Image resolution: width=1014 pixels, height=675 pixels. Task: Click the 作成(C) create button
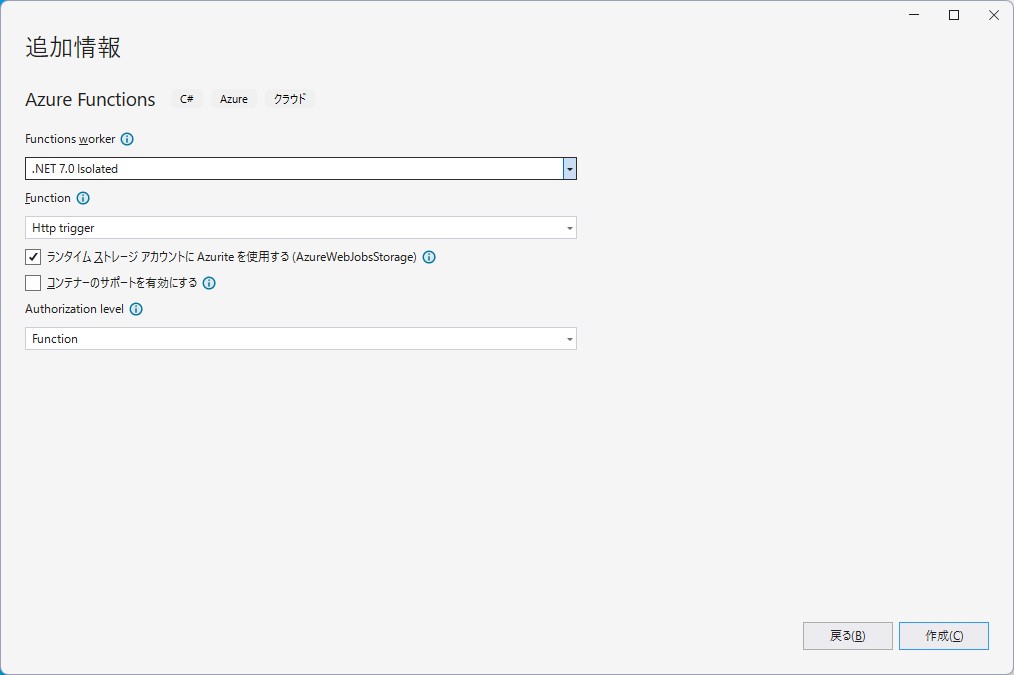[x=944, y=636]
